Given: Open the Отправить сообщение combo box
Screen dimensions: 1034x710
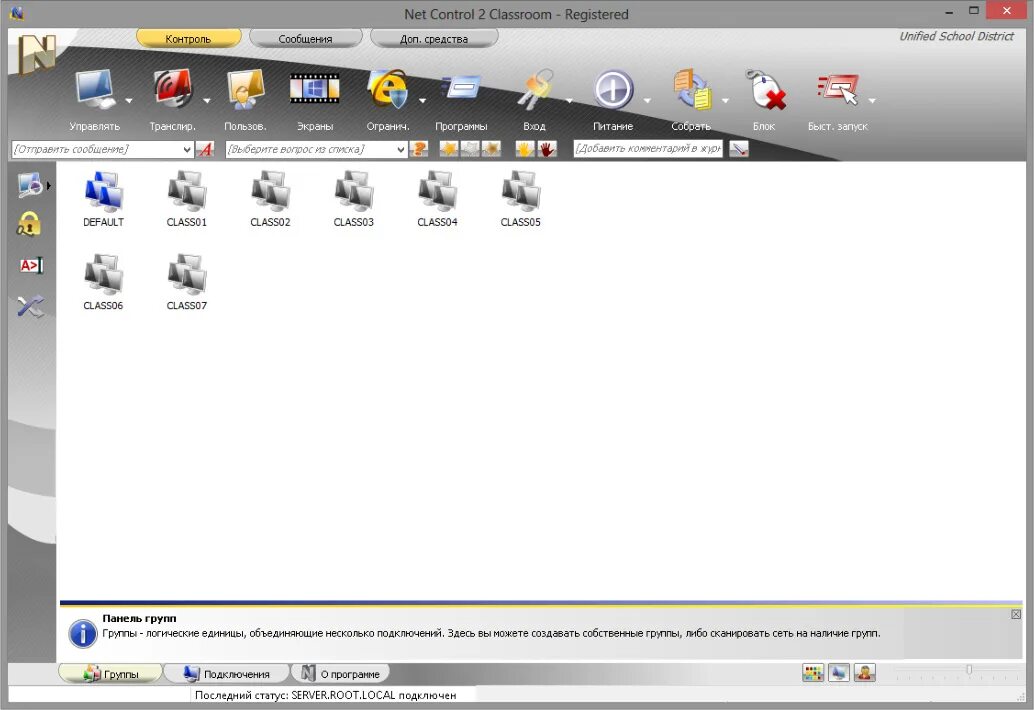Looking at the screenshot, I should 102,150.
